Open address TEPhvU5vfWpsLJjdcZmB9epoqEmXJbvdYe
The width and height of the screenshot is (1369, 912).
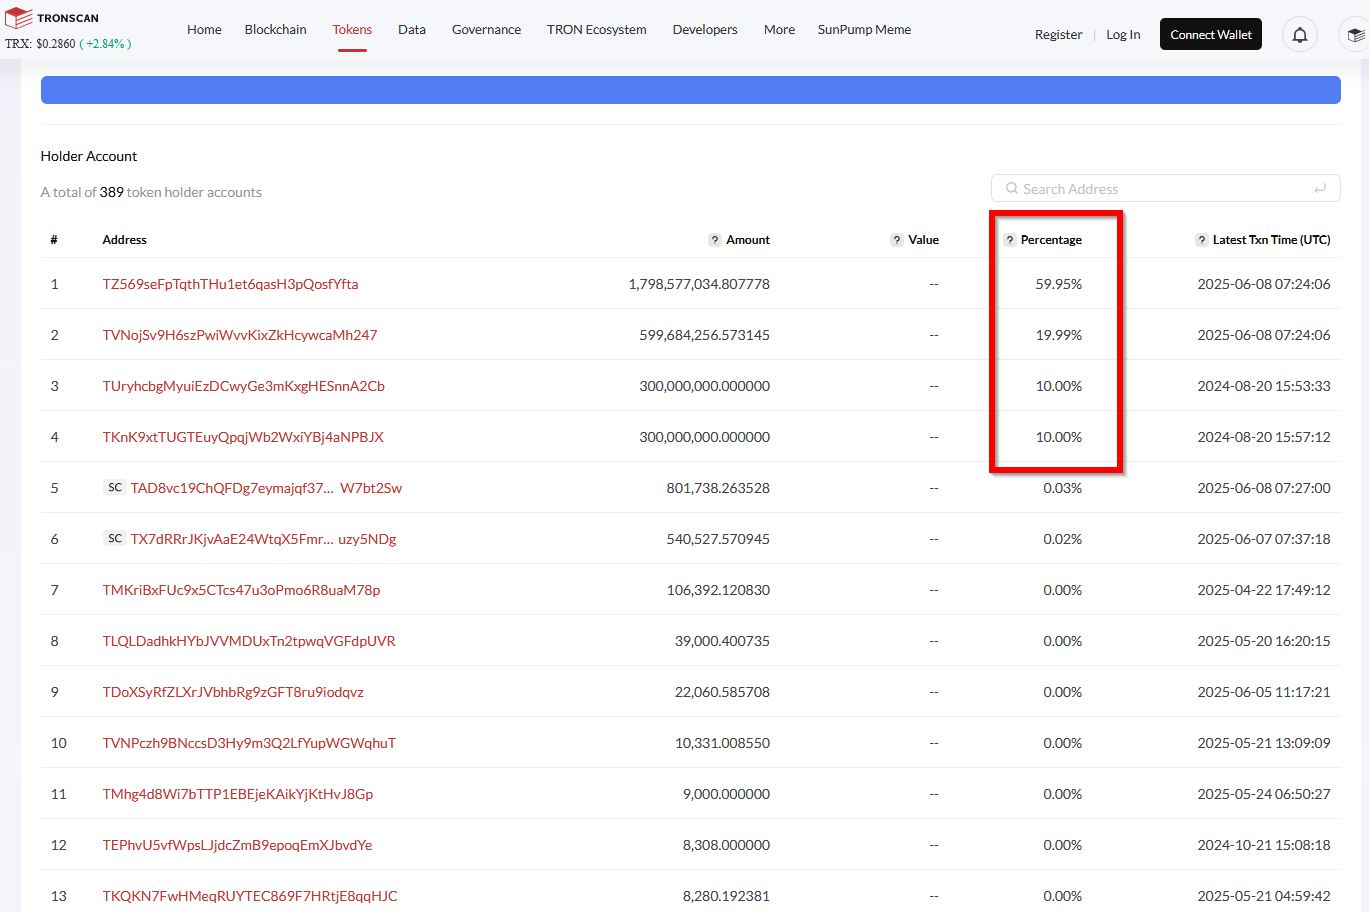[x=237, y=845]
